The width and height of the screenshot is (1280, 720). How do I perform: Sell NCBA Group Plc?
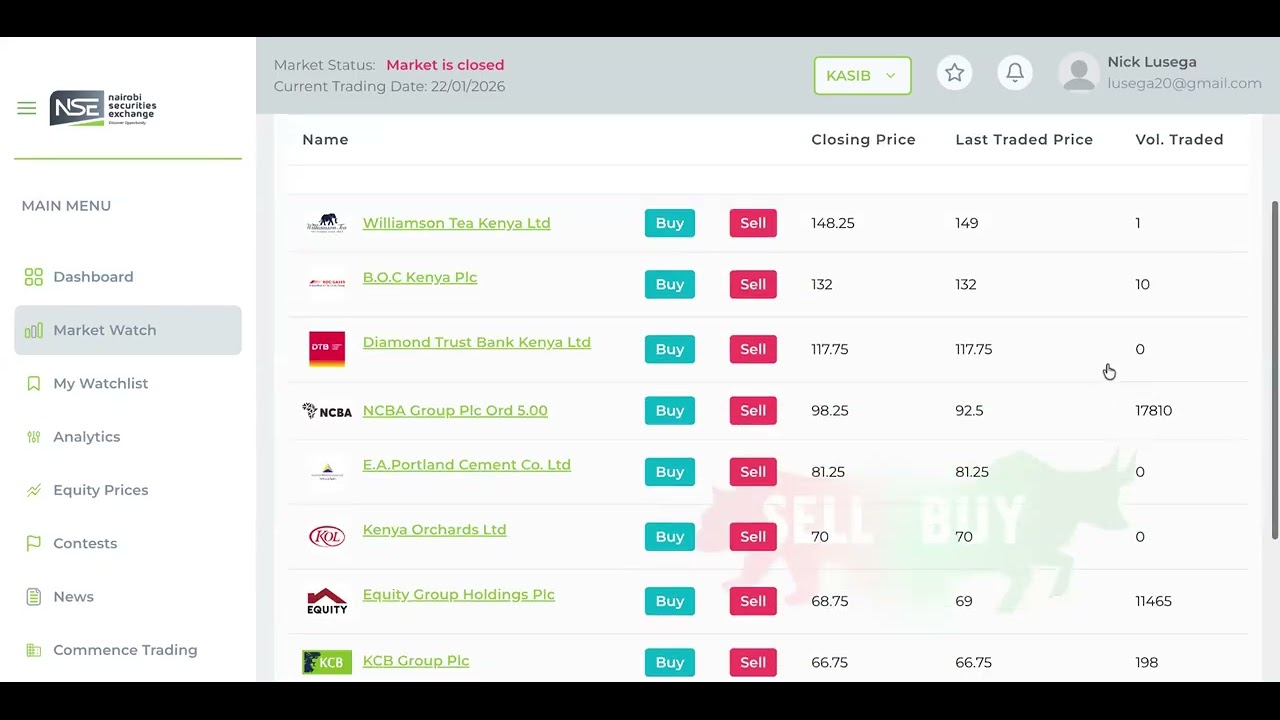[753, 411]
